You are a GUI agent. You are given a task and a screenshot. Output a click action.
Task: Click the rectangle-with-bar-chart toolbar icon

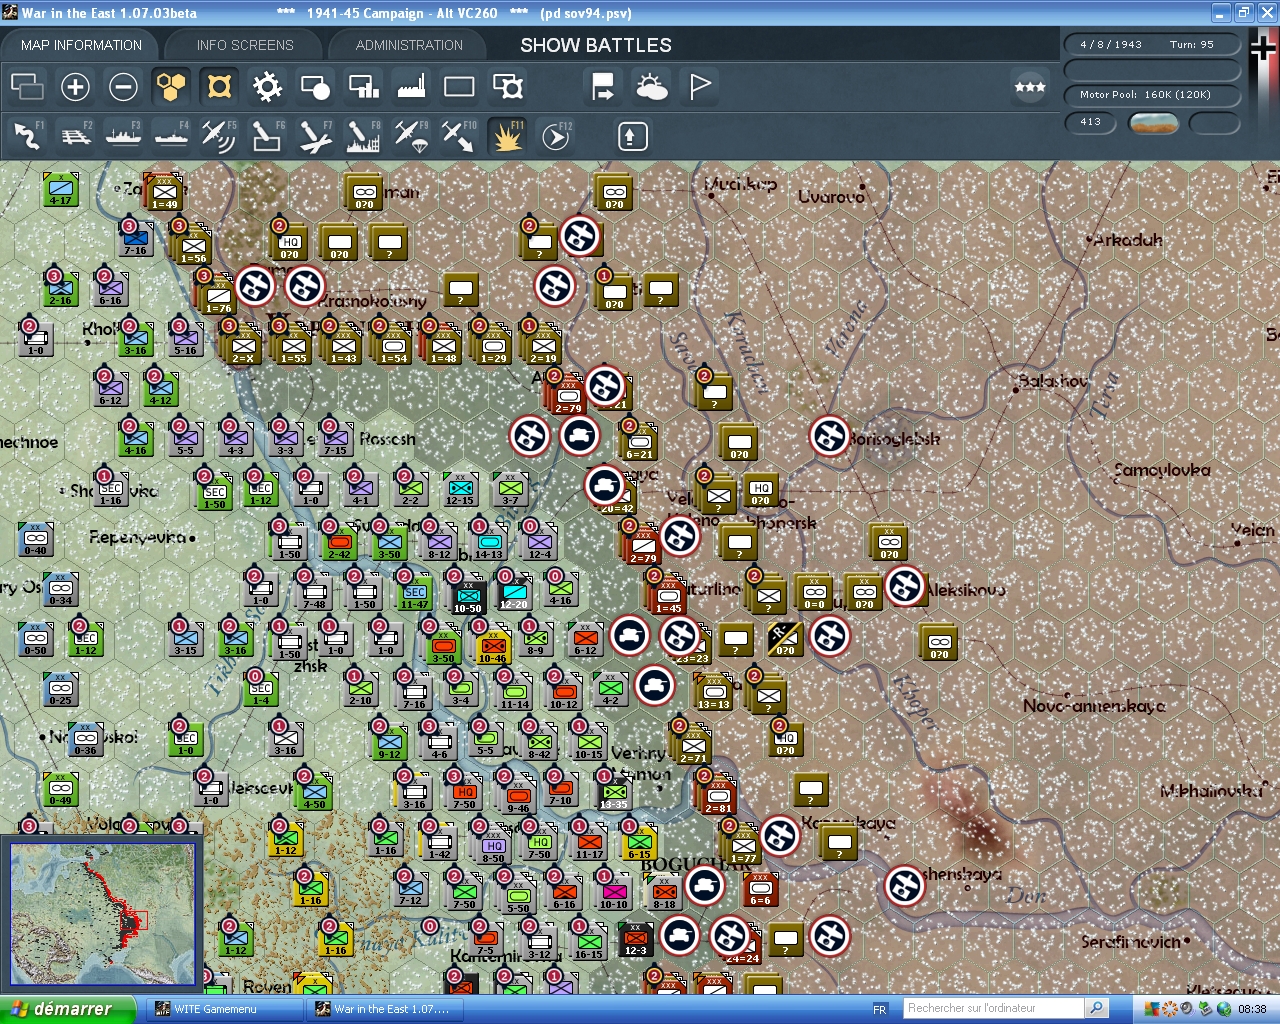pos(363,87)
